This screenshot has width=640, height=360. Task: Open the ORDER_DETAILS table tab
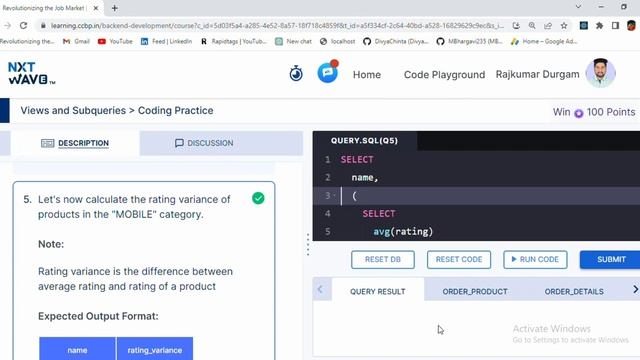tap(573, 291)
